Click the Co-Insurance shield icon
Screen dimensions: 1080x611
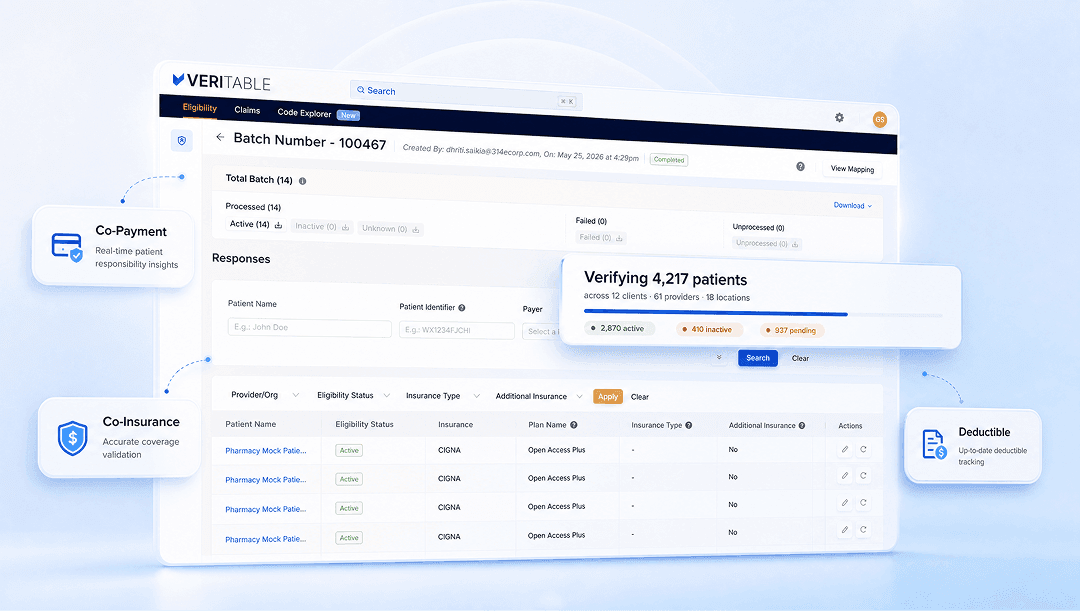72,438
